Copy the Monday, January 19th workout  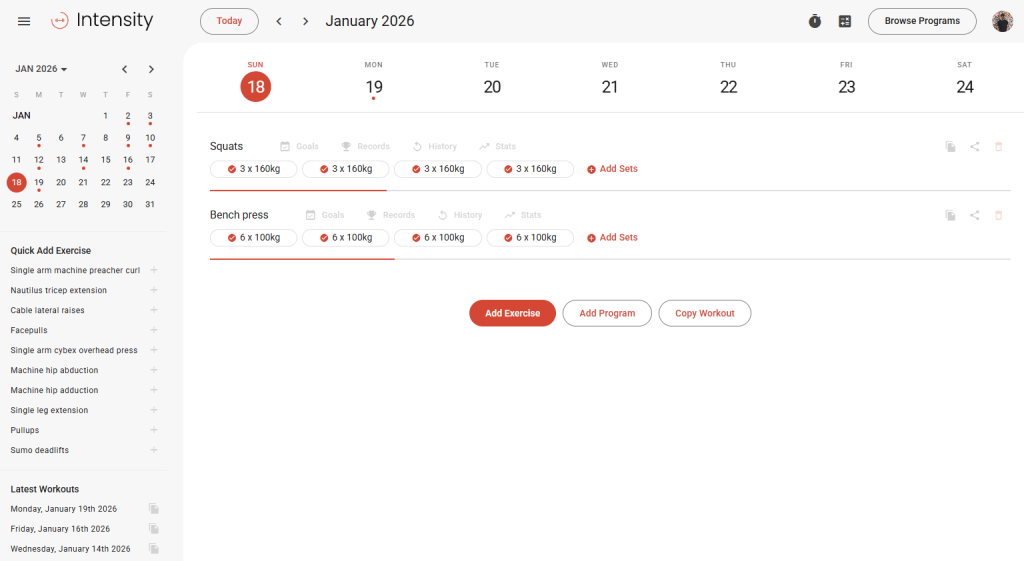153,509
